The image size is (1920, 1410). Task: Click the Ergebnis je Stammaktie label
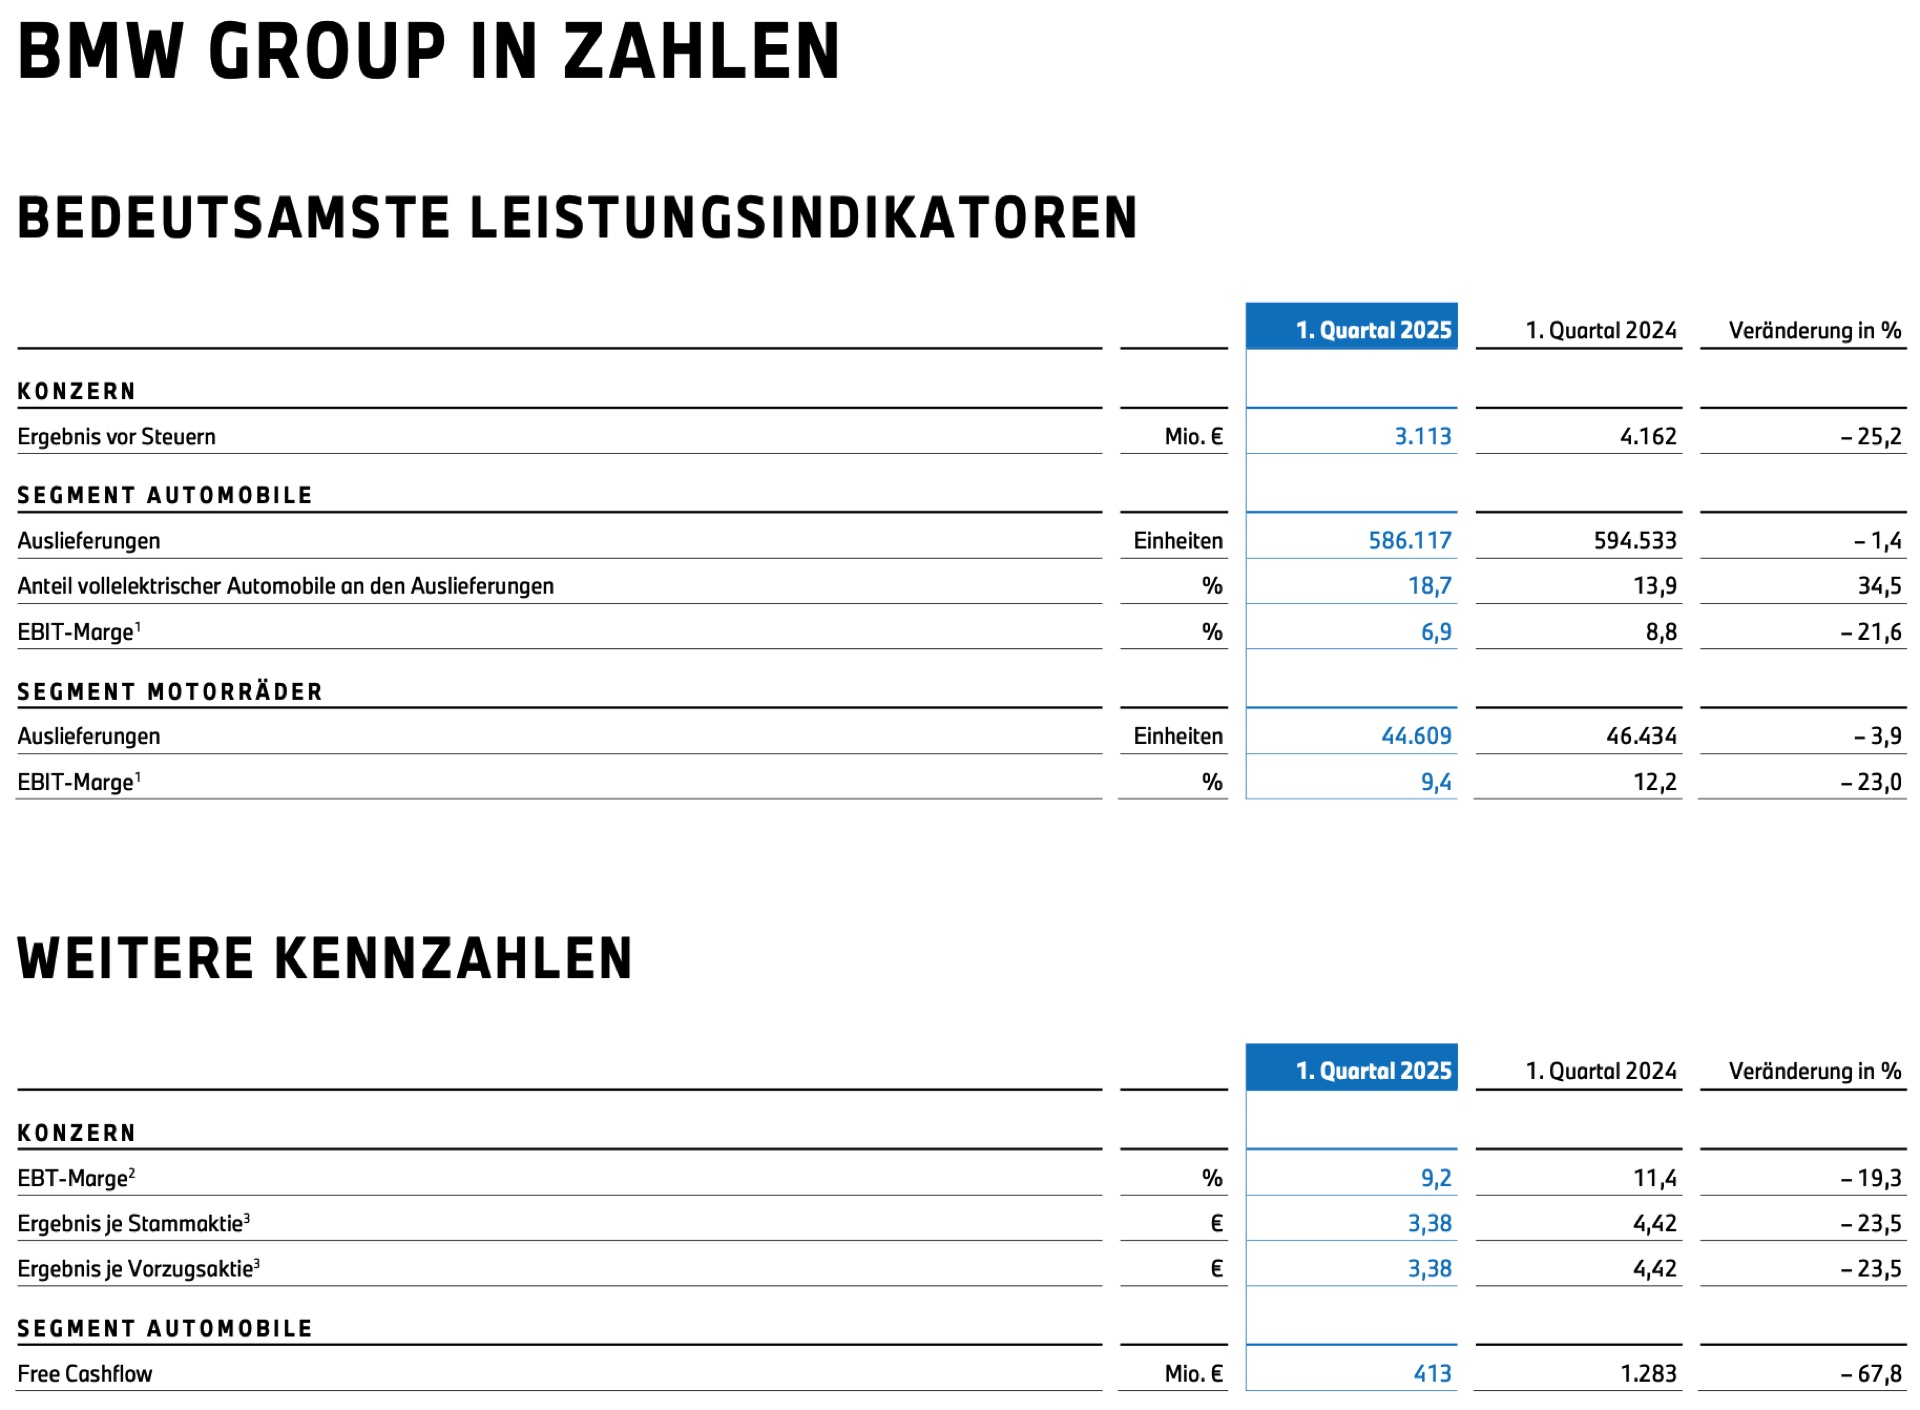click(132, 1223)
